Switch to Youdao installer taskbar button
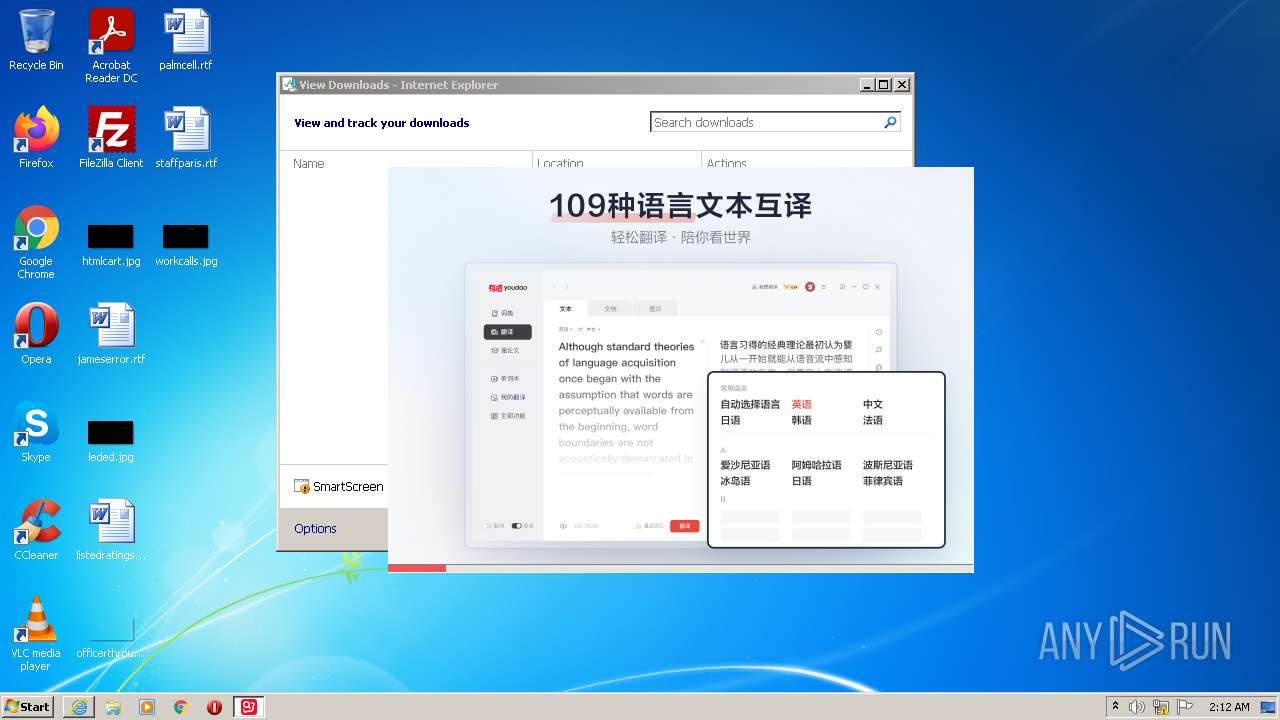Viewport: 1280px width, 720px height. (248, 707)
